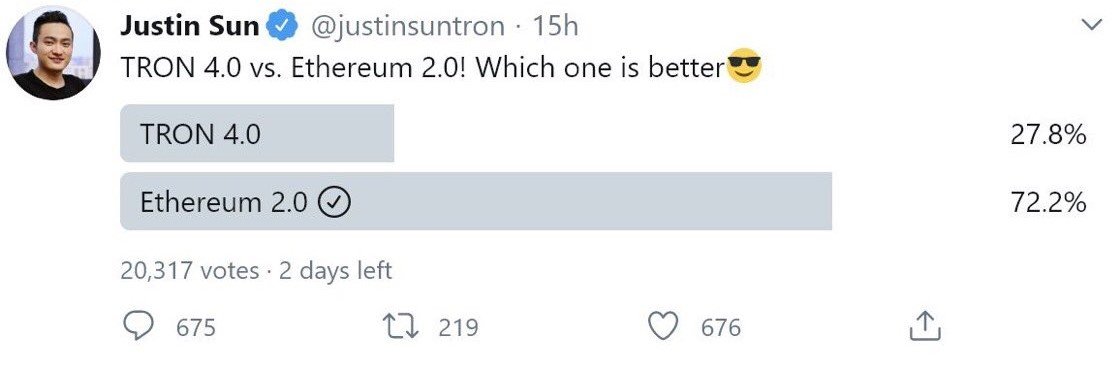Open the tweet options chevron menu
The width and height of the screenshot is (1117, 370).
(x=1091, y=26)
